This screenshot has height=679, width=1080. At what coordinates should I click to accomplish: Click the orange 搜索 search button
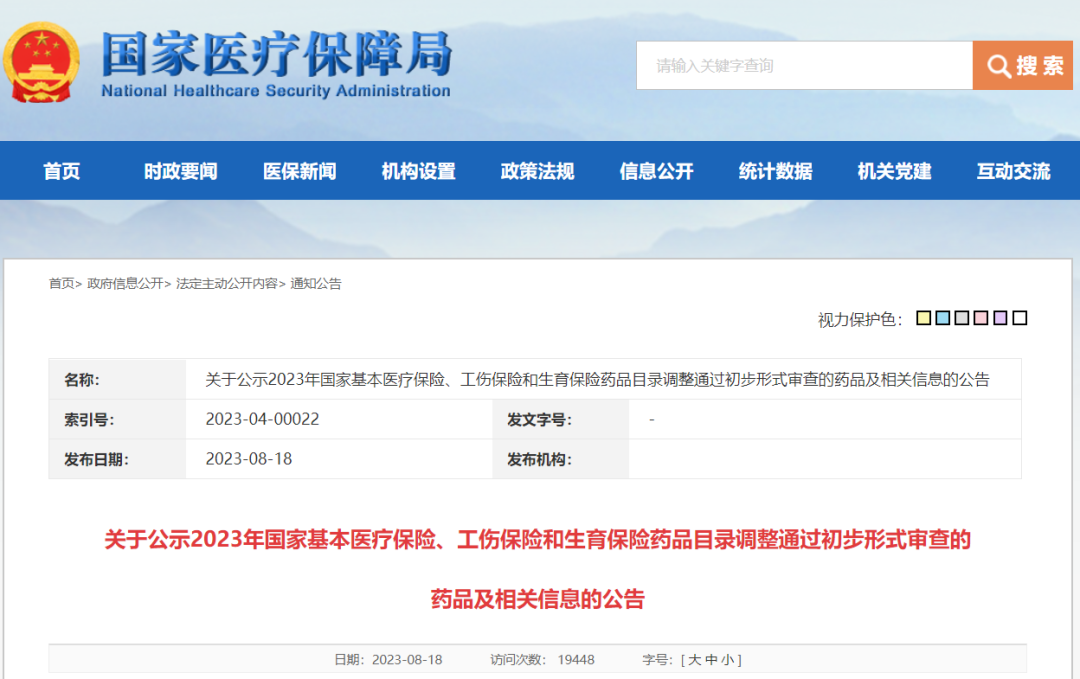click(x=1023, y=65)
